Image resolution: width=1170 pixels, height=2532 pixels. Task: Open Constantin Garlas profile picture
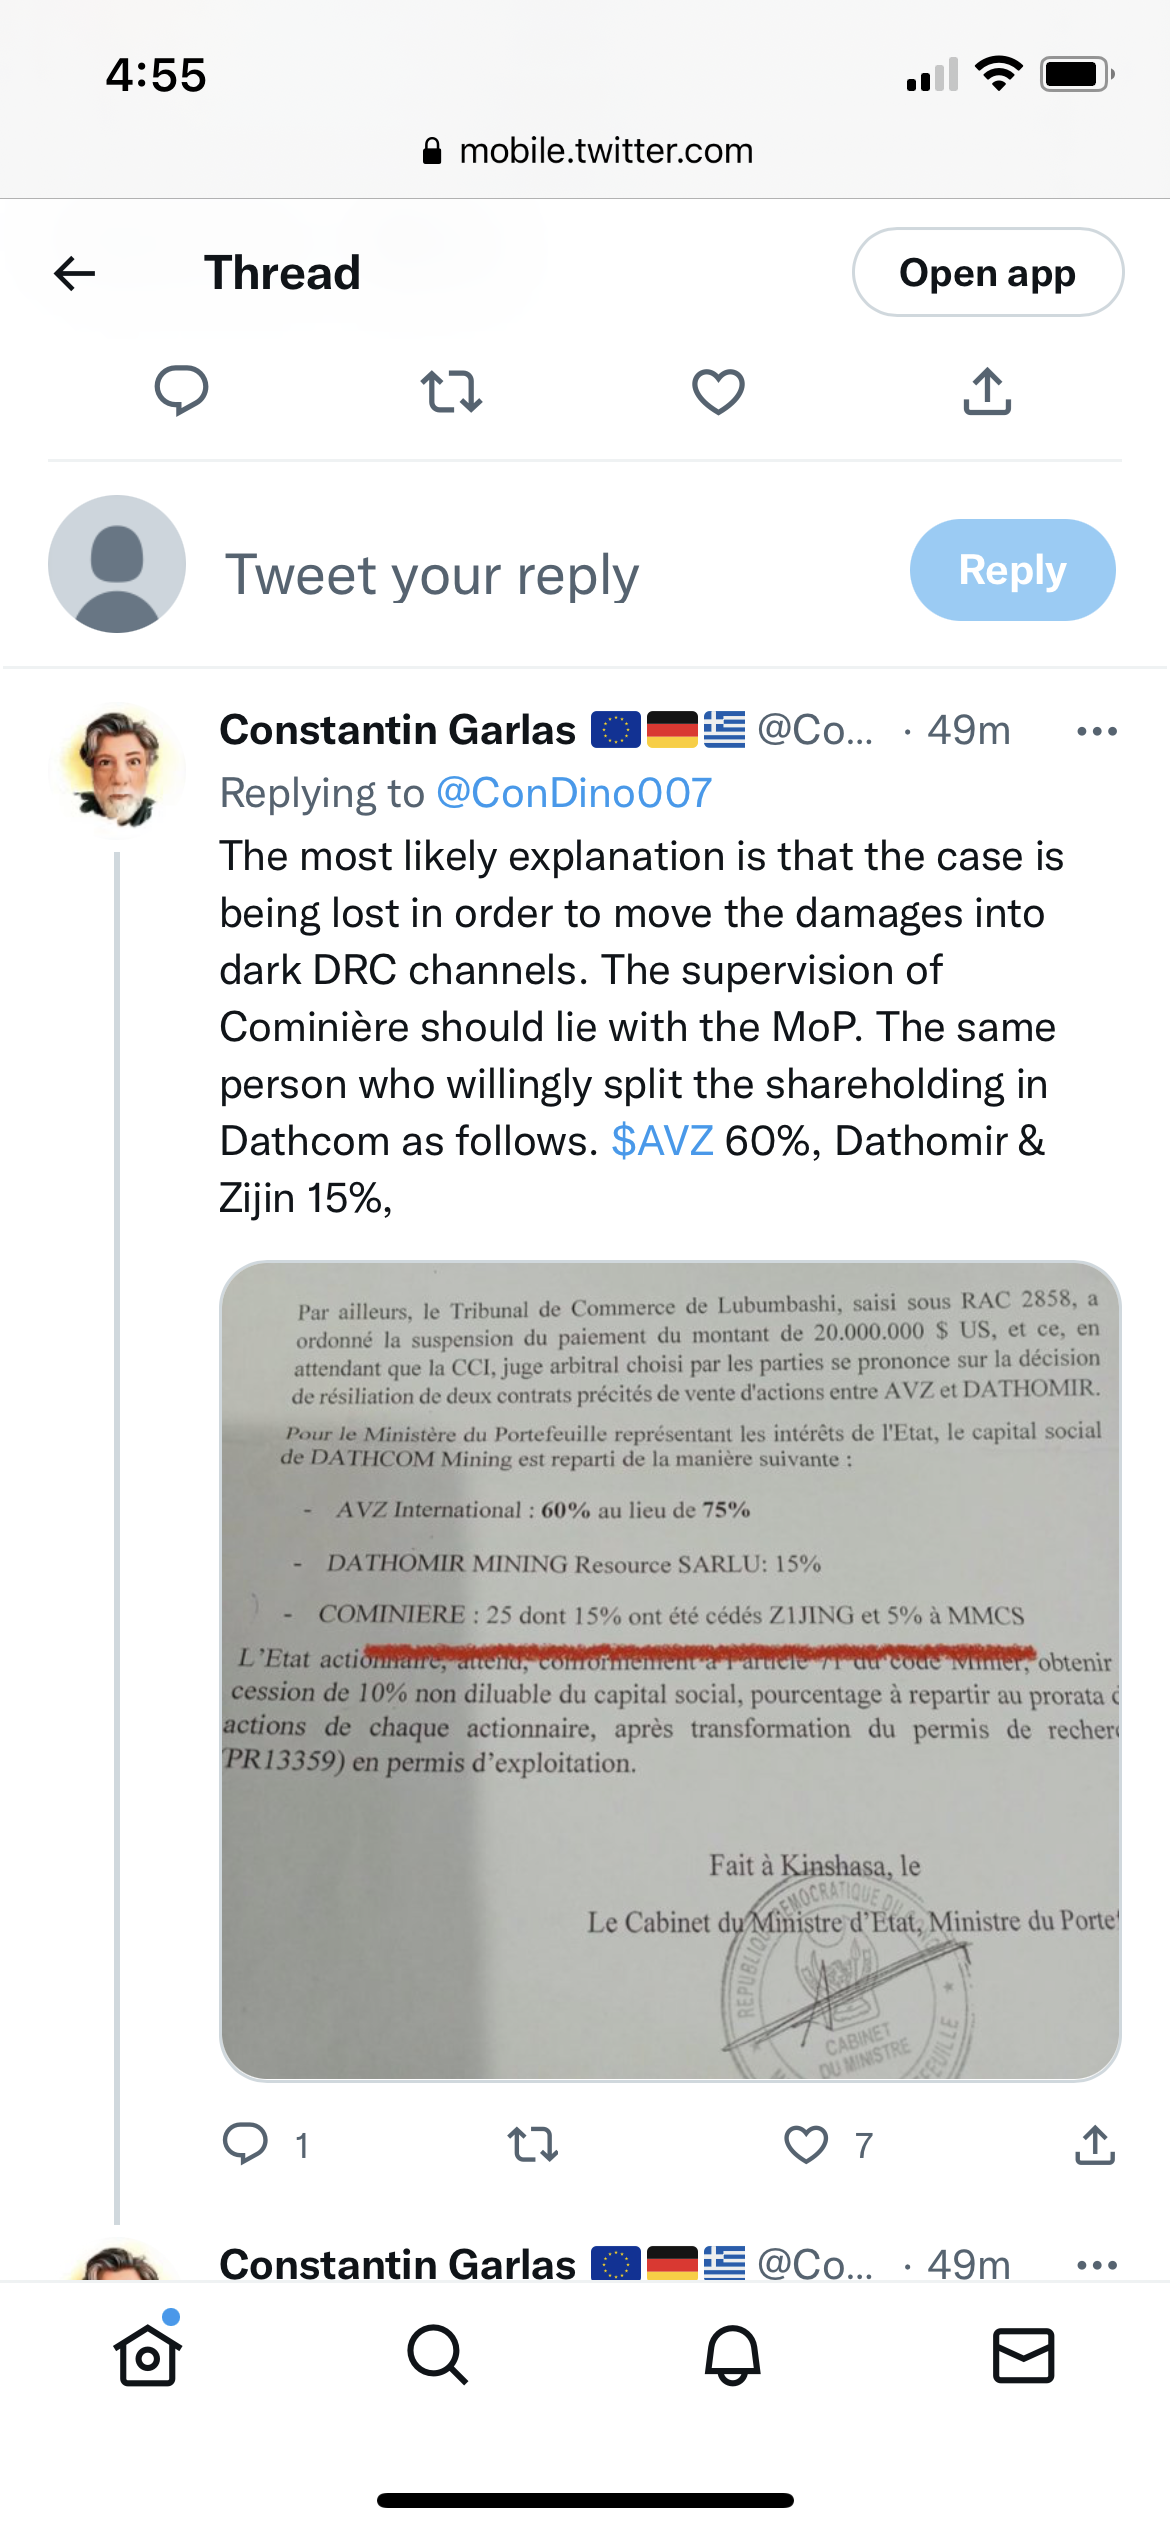(x=118, y=768)
